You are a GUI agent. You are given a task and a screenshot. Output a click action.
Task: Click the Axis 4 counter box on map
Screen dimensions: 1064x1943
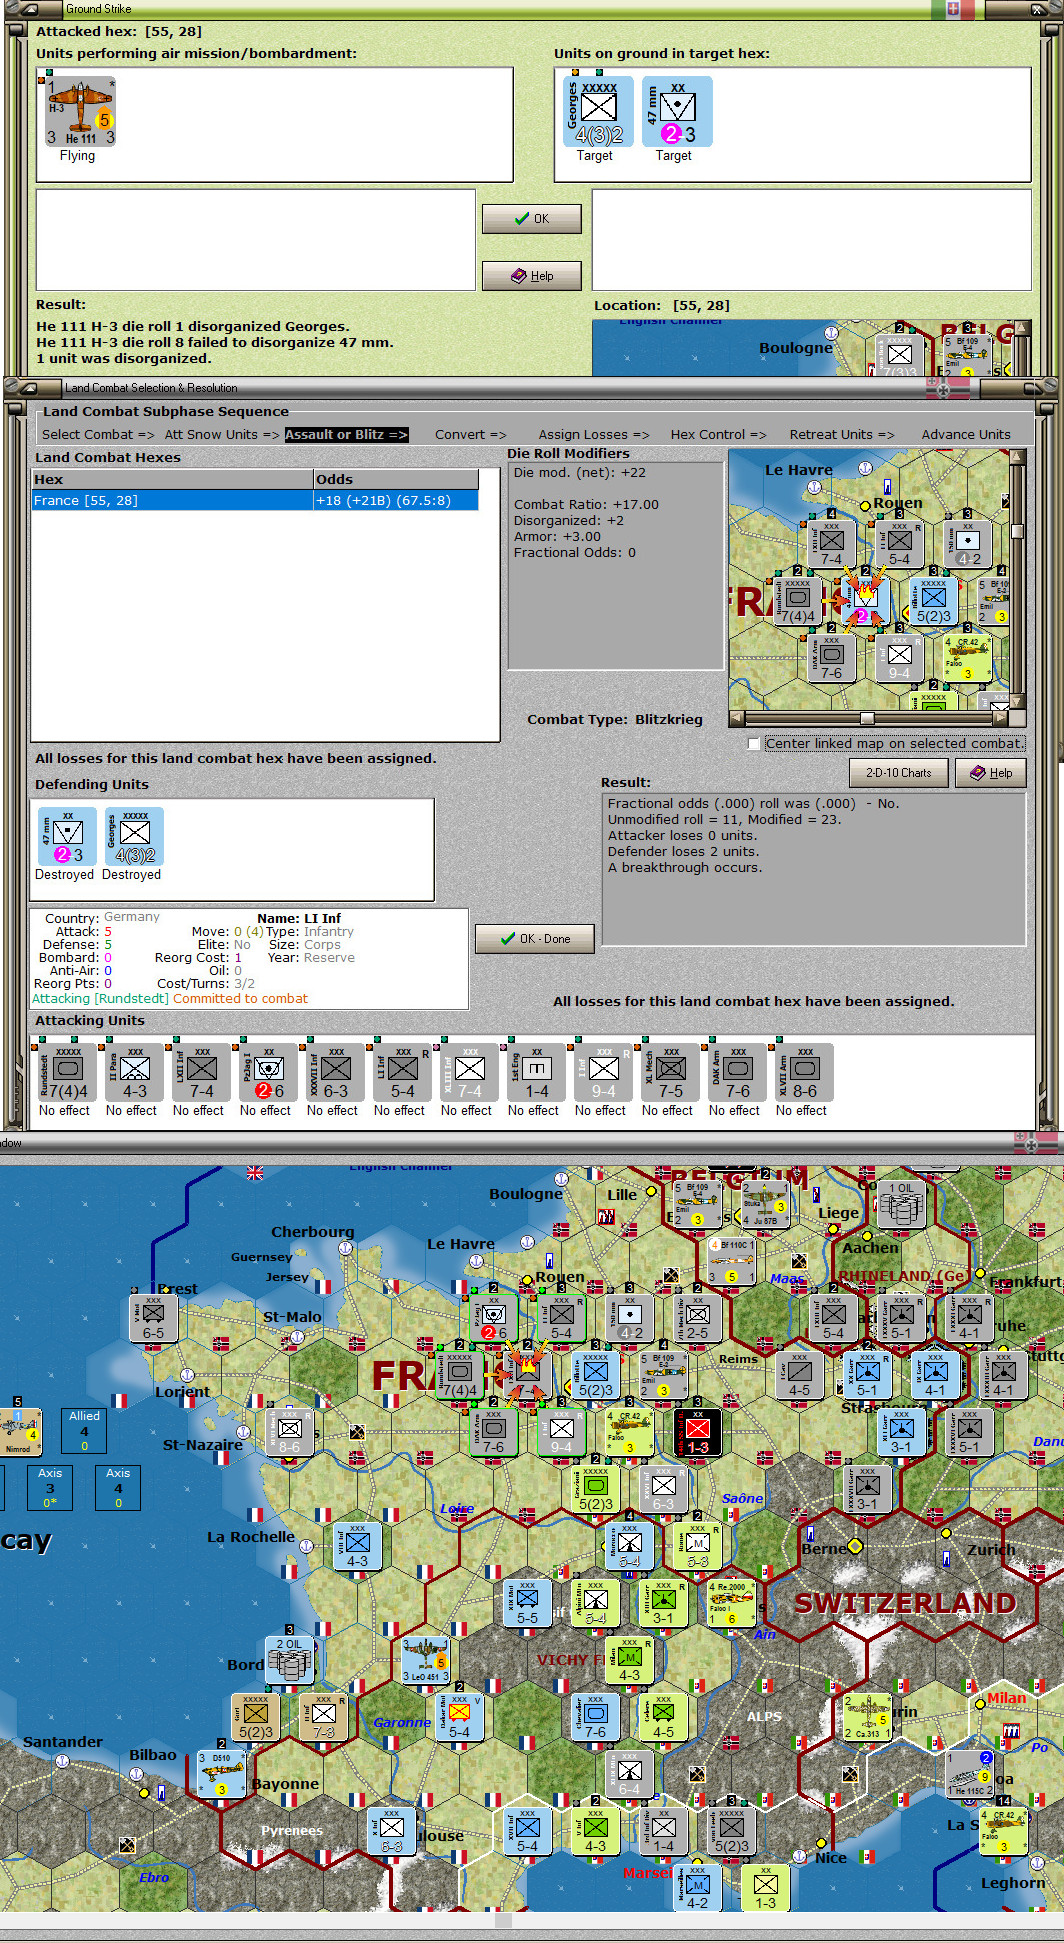point(118,1487)
